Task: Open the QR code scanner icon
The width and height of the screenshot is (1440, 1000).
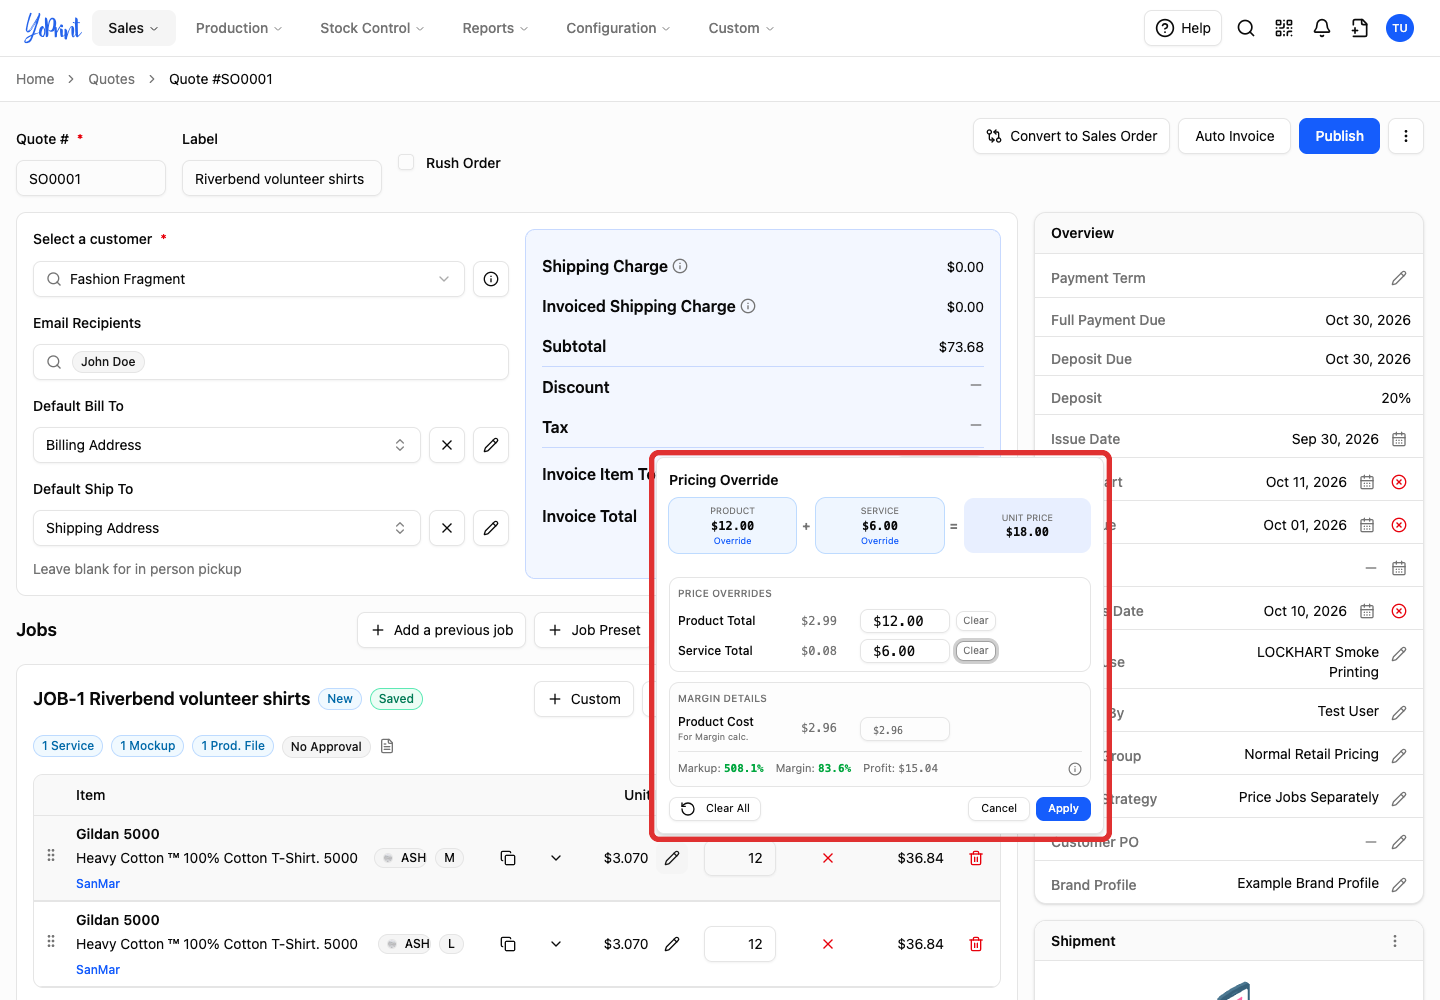Action: pyautogui.click(x=1284, y=28)
